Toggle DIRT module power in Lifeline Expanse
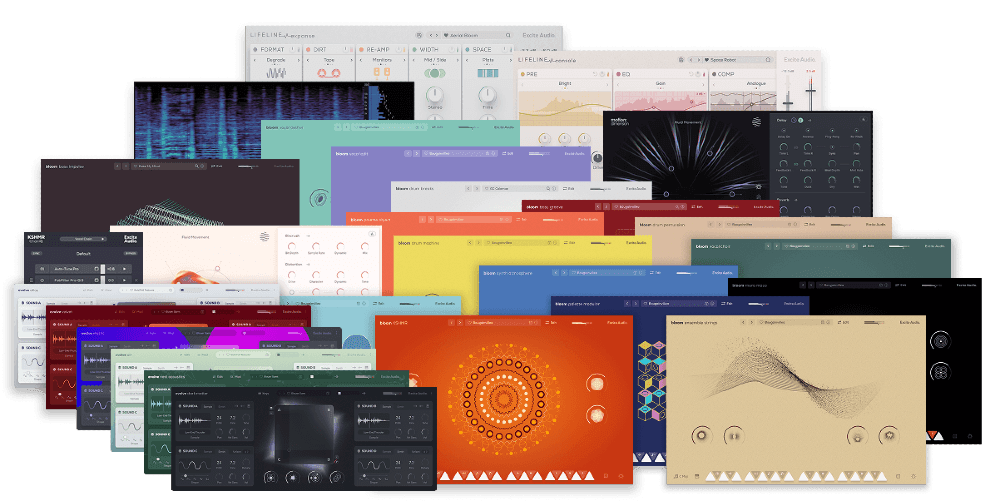 point(309,49)
